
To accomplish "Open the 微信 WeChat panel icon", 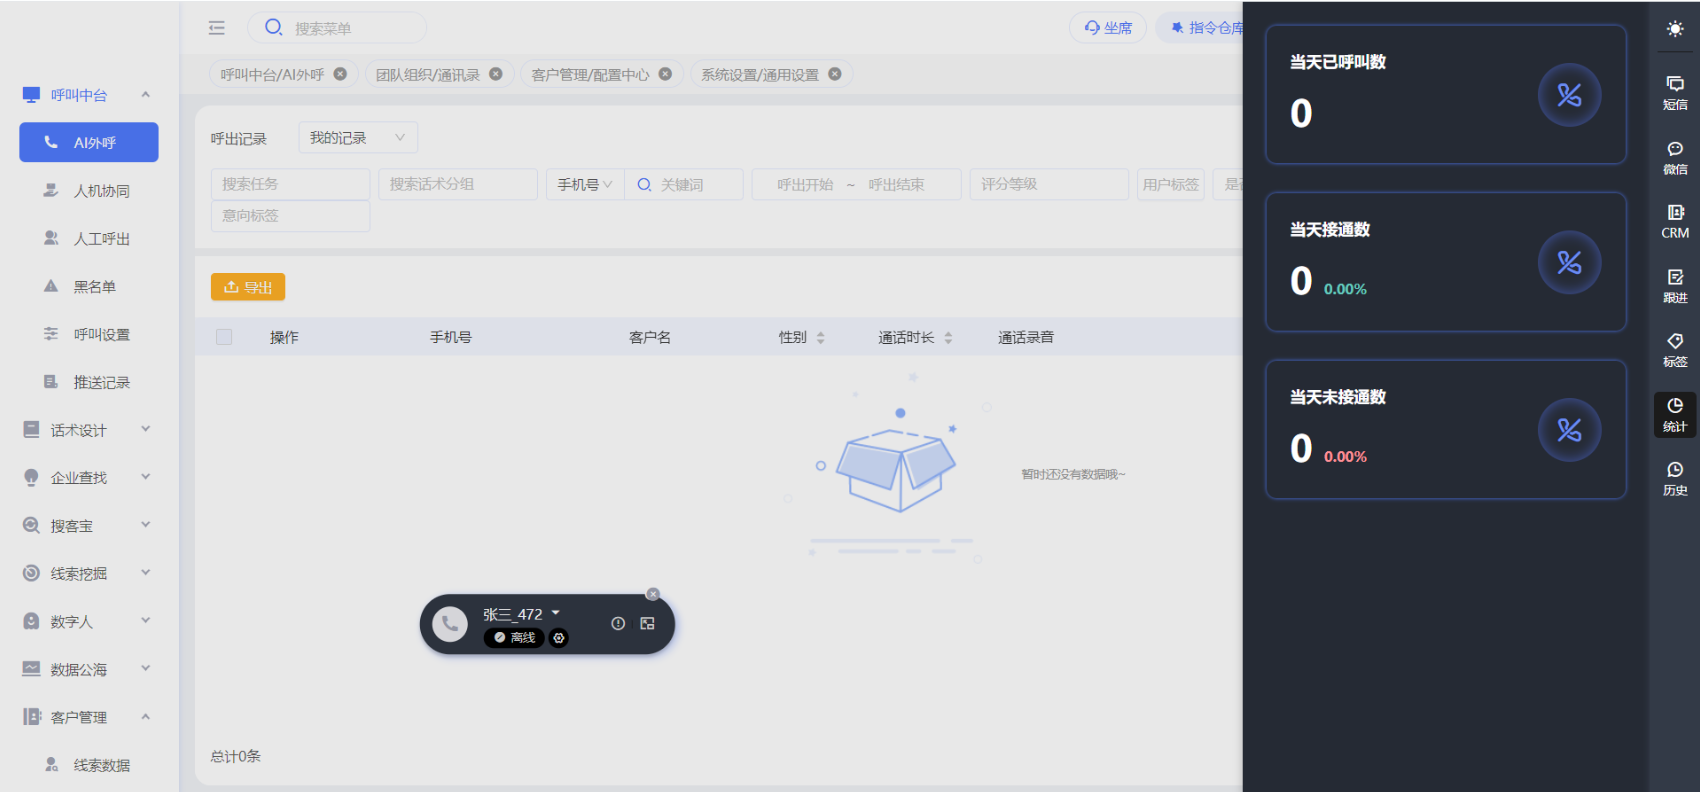I will point(1675,157).
